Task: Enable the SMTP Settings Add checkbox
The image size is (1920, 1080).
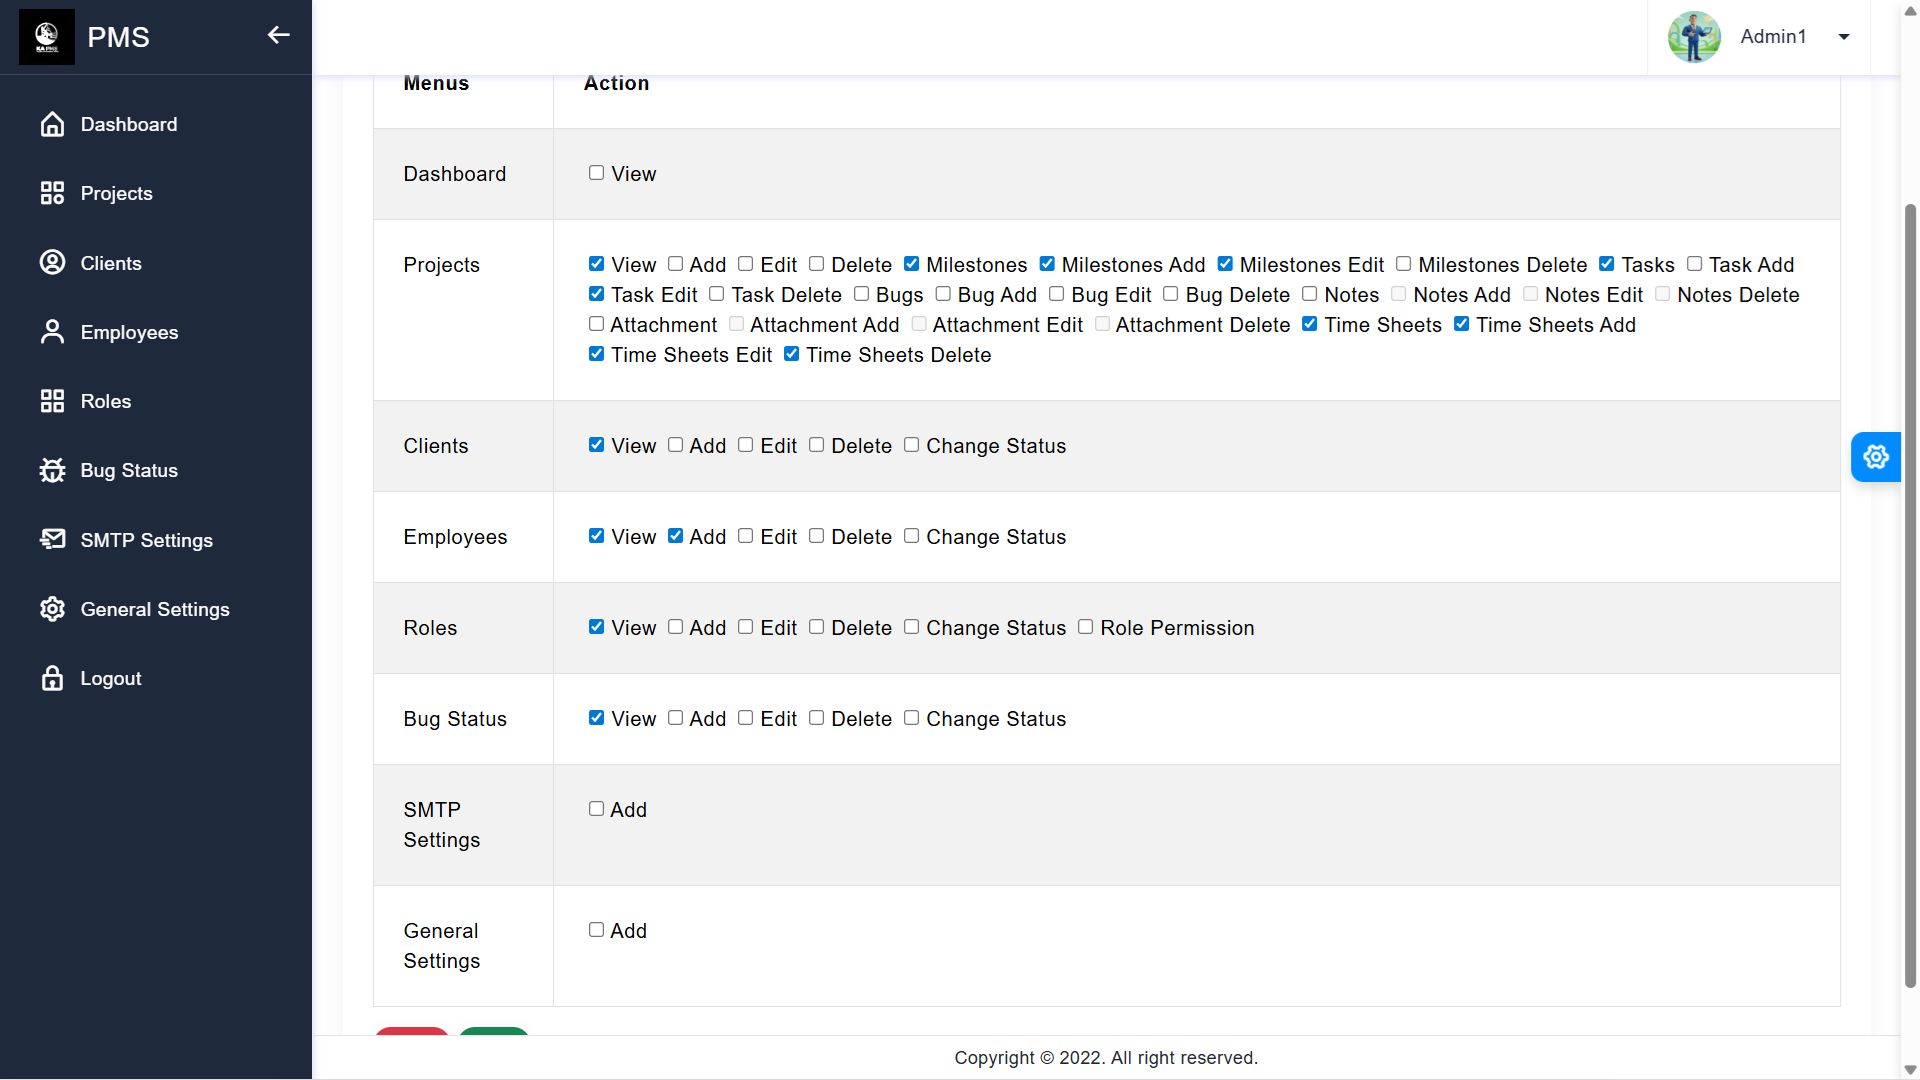Action: point(597,809)
